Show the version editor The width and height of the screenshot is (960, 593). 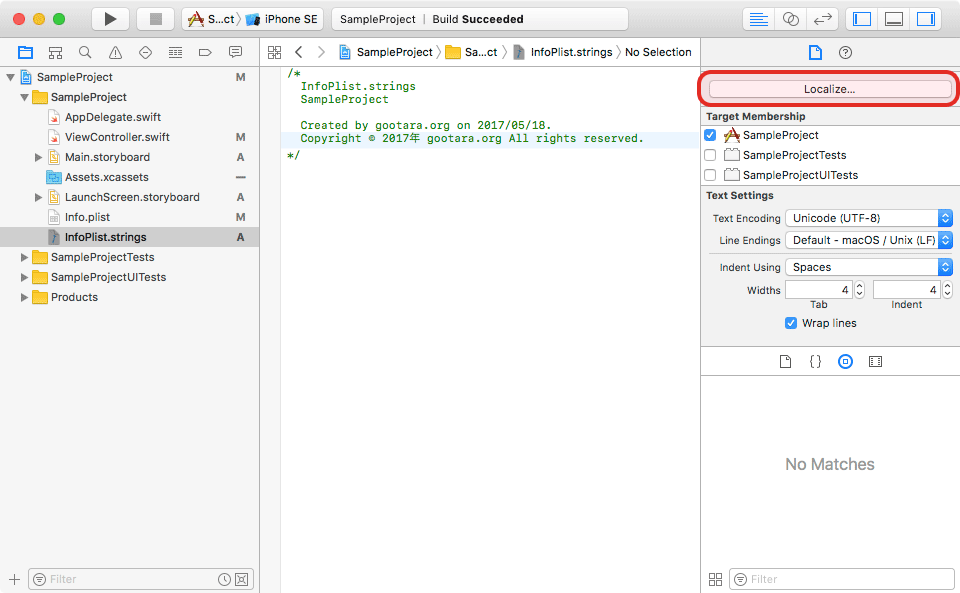(822, 19)
